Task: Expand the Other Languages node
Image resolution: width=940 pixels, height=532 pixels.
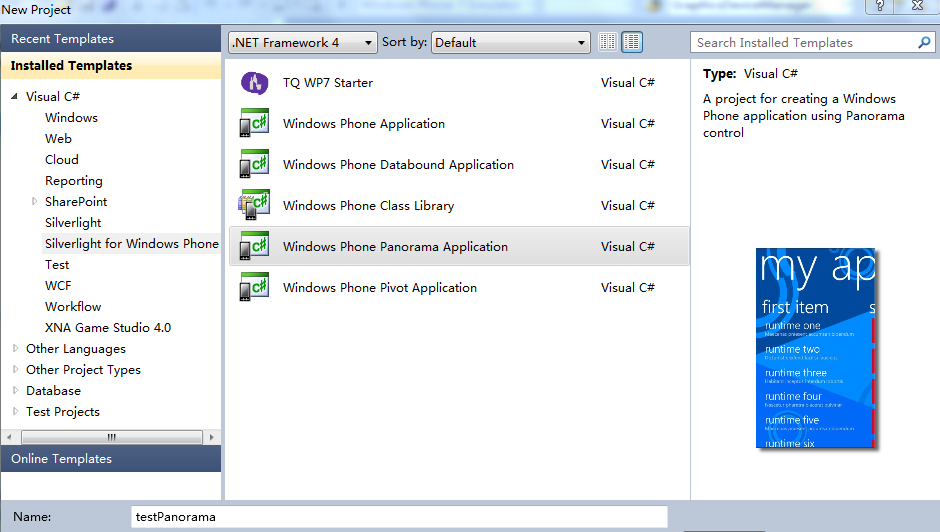Action: click(15, 348)
